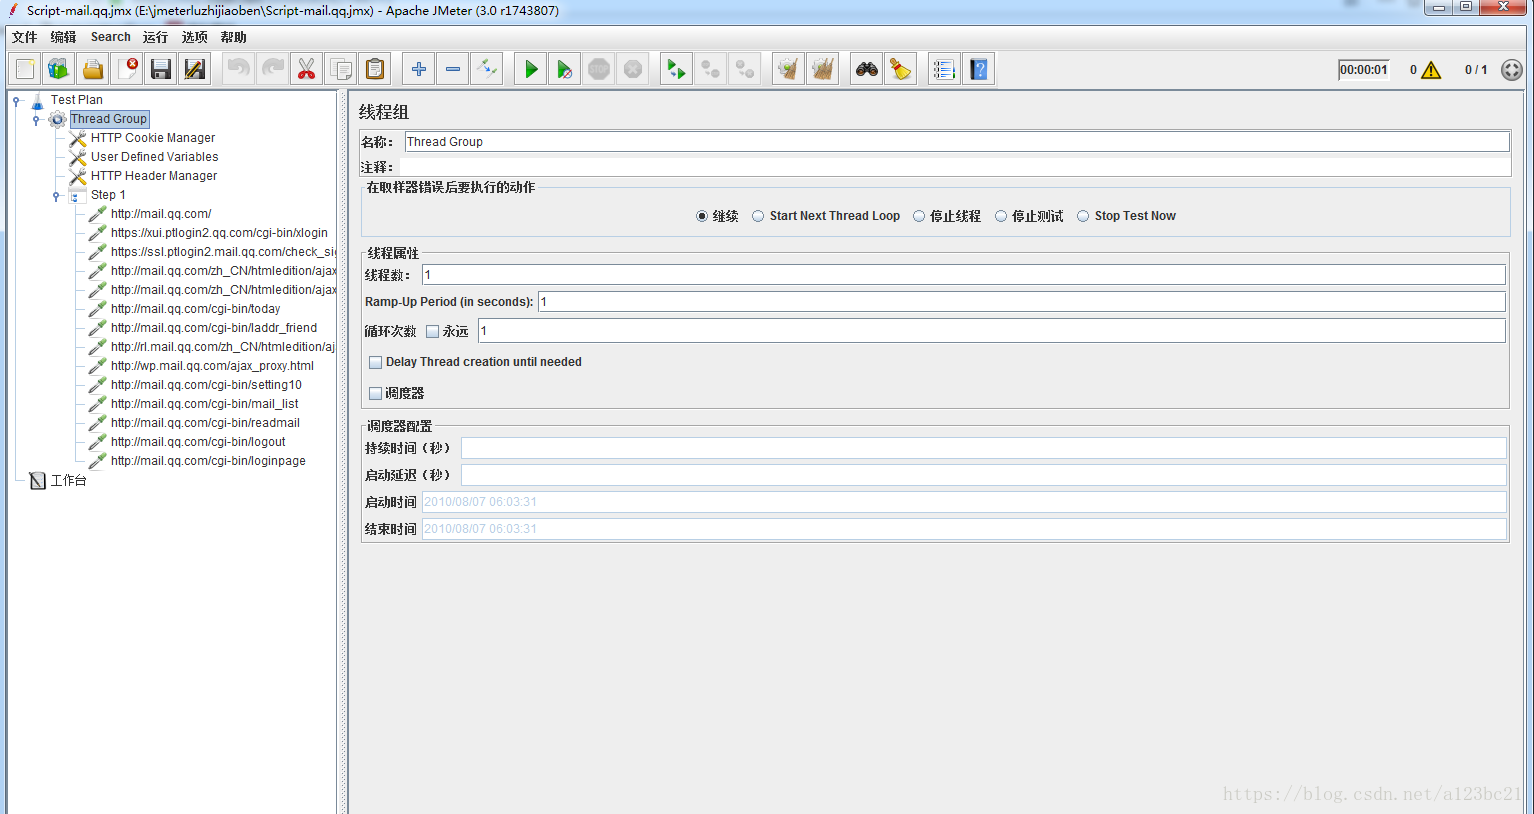Save the test plan with floppy disk icon
Viewport: 1534px width, 814px height.
coord(161,69)
